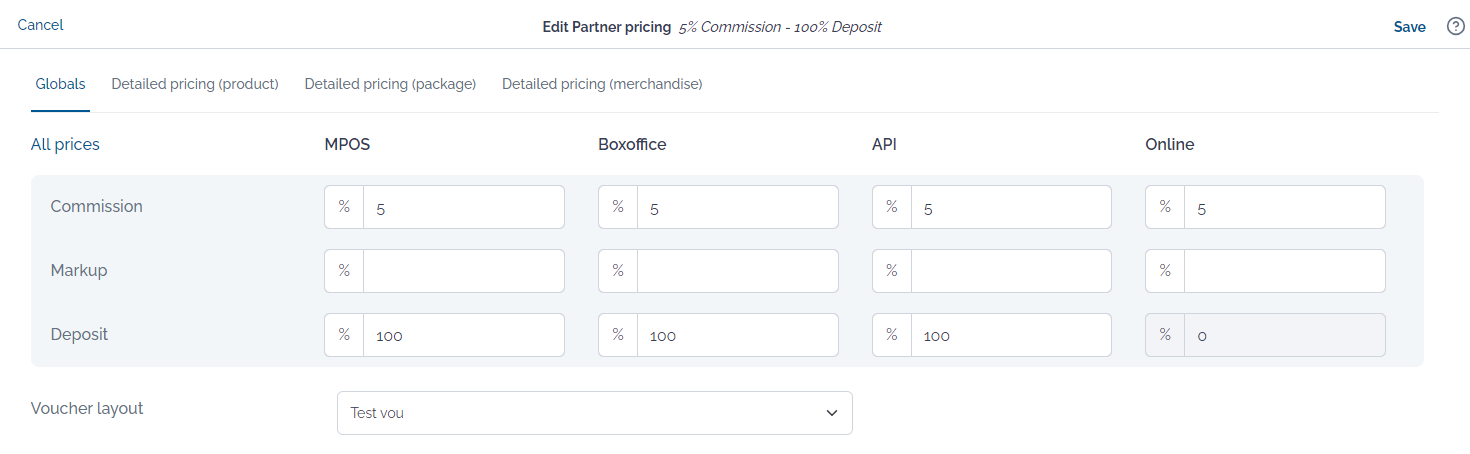Image resolution: width=1470 pixels, height=454 pixels.
Task: Click the percent symbol in API Deposit
Action: pyautogui.click(x=892, y=335)
